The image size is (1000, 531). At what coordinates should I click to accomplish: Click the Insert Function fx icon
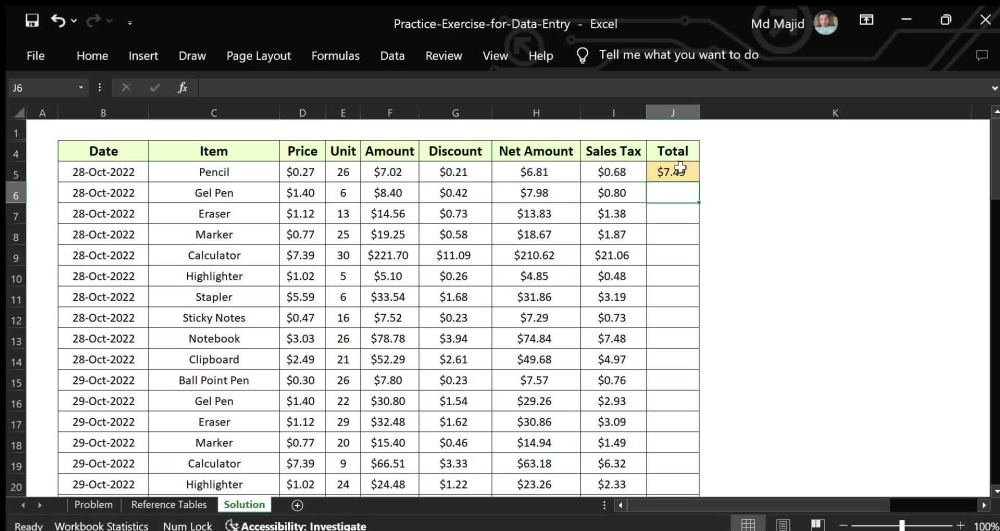pos(182,88)
